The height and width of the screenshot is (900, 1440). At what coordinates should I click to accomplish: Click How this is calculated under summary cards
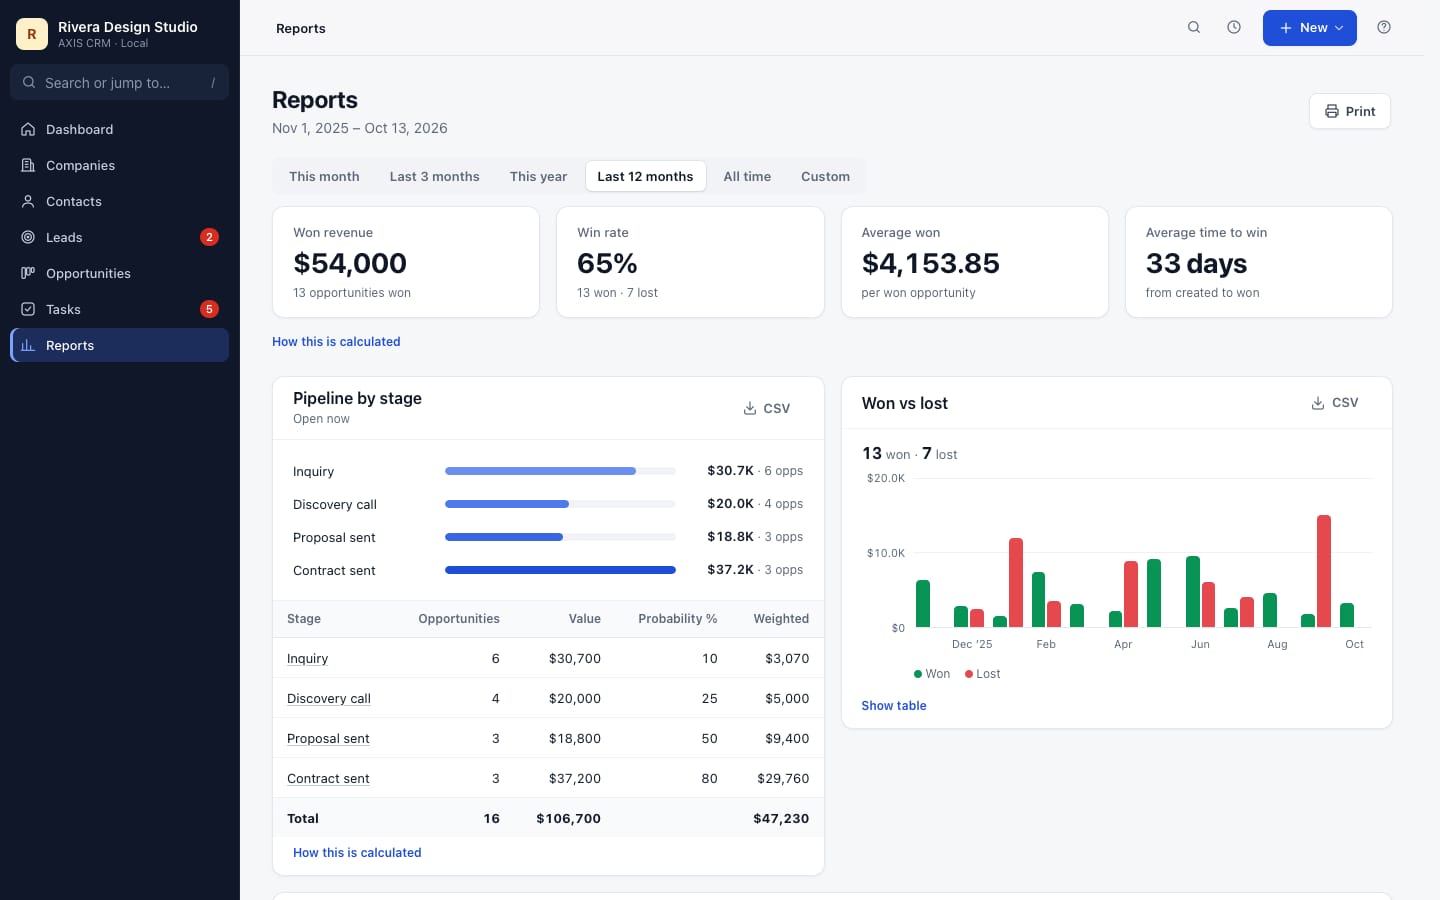pos(336,342)
